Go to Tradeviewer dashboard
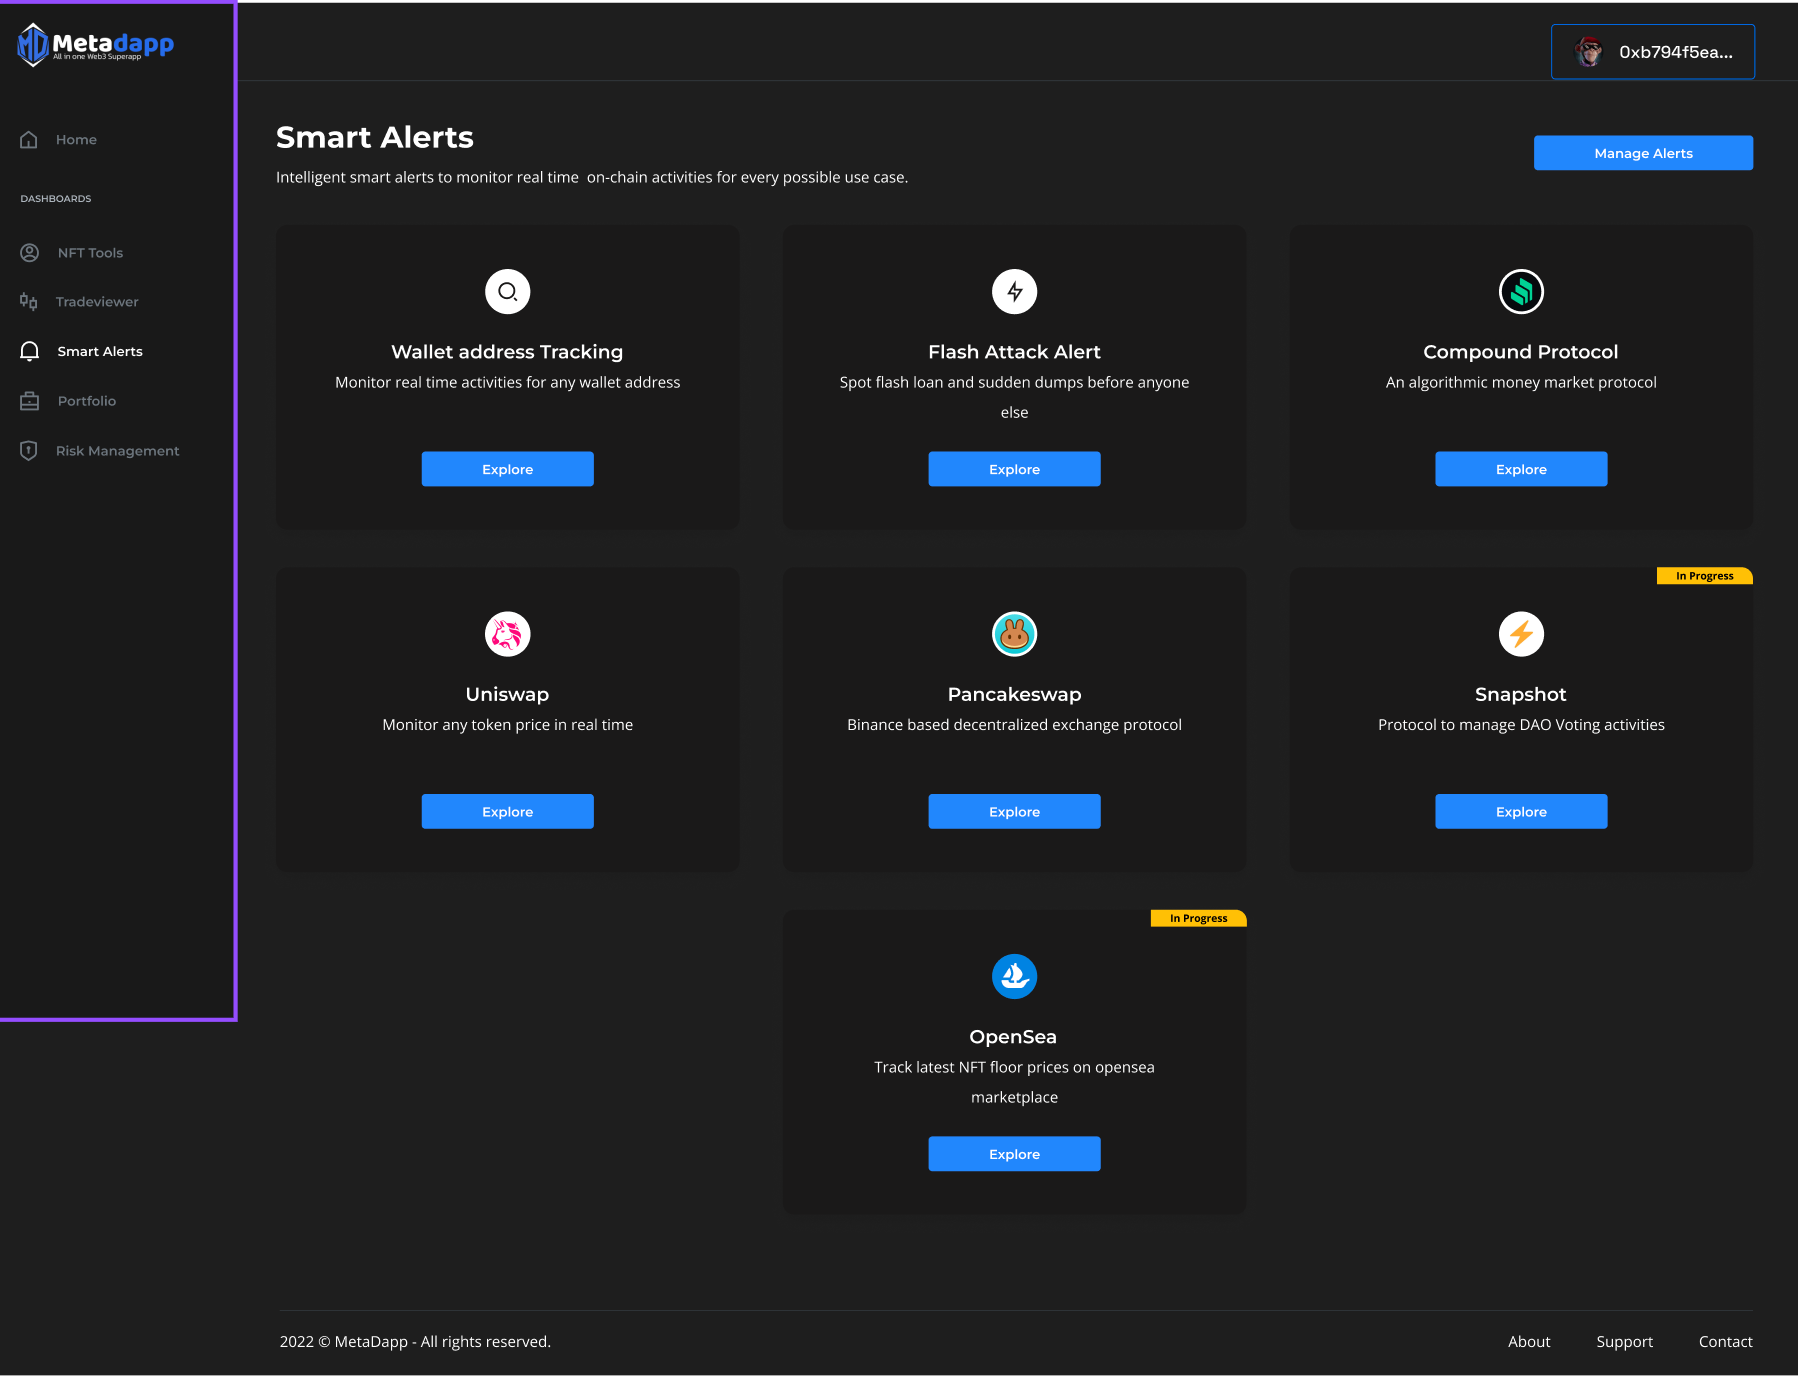 (97, 302)
